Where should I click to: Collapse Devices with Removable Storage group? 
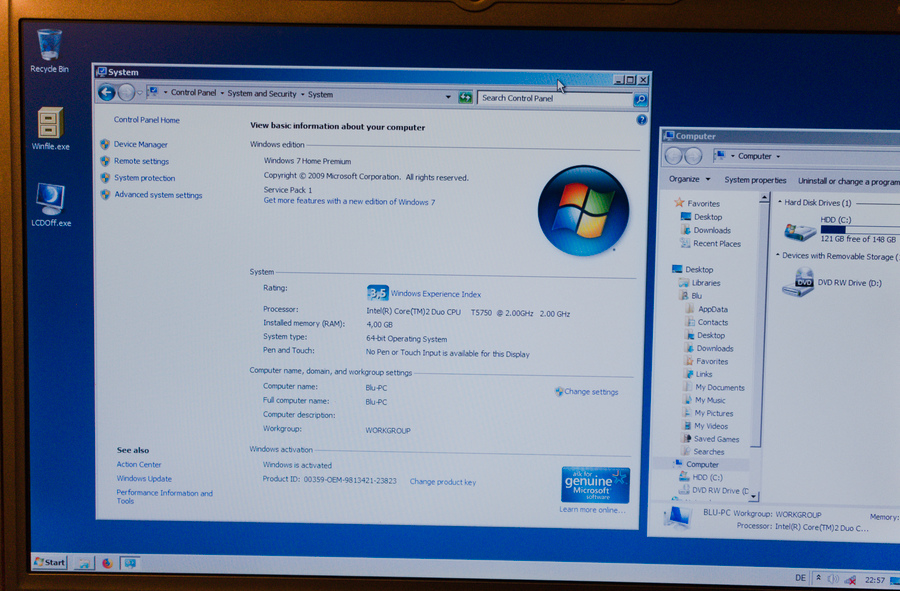[x=778, y=255]
